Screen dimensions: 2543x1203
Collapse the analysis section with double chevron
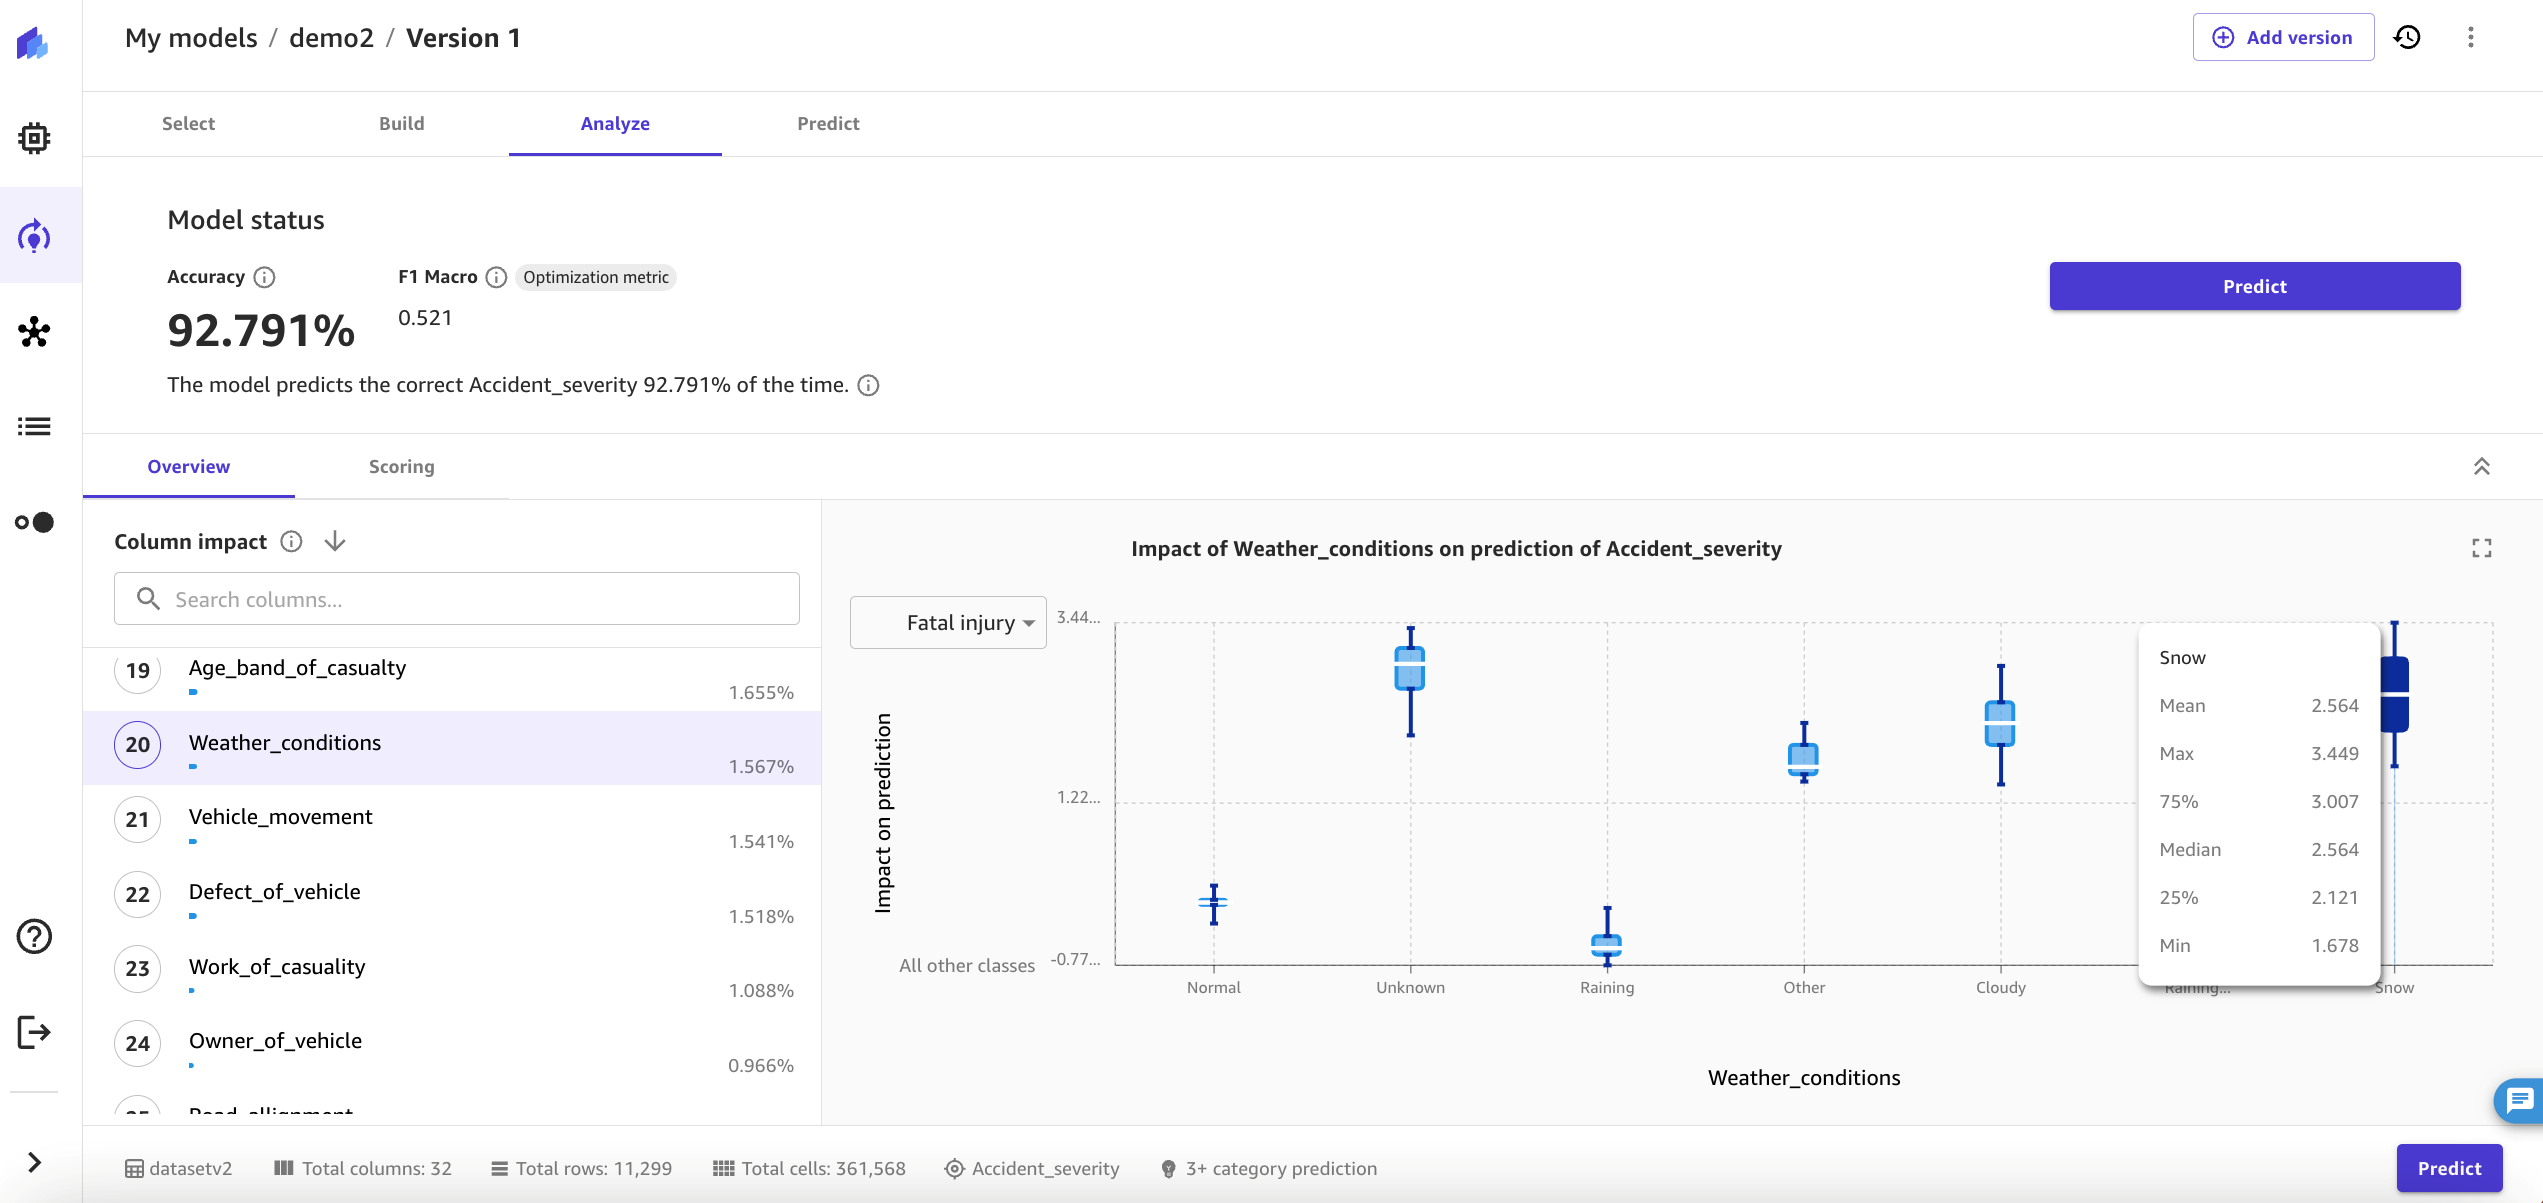point(2481,467)
